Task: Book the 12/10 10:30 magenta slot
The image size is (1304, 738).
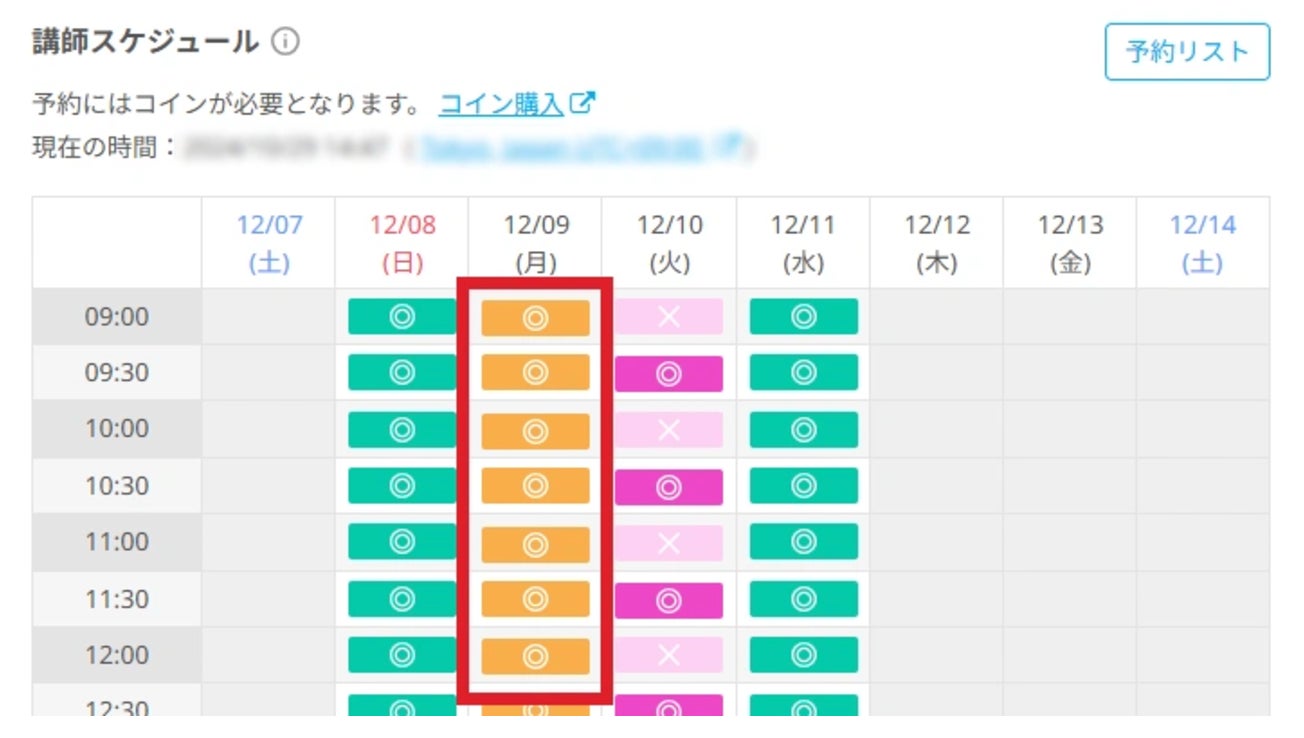Action: 669,487
